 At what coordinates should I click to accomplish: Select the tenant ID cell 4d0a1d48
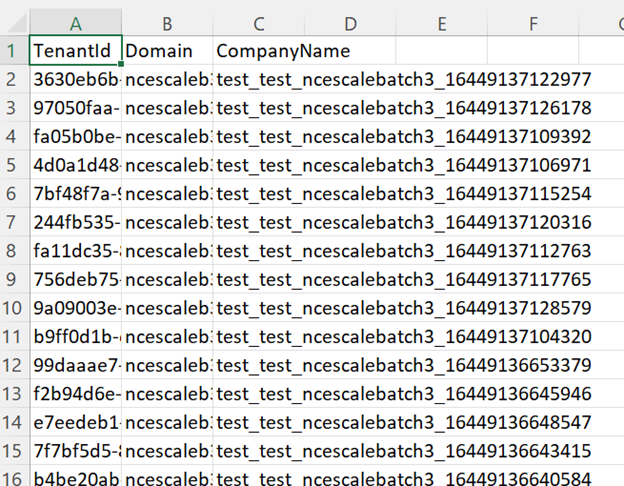(x=76, y=164)
